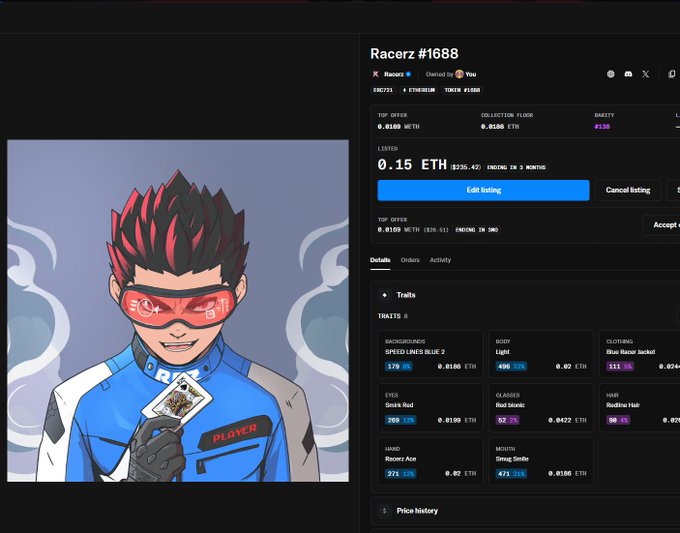Click the Racerz collection logo icon
The image size is (680, 533).
pyautogui.click(x=376, y=74)
